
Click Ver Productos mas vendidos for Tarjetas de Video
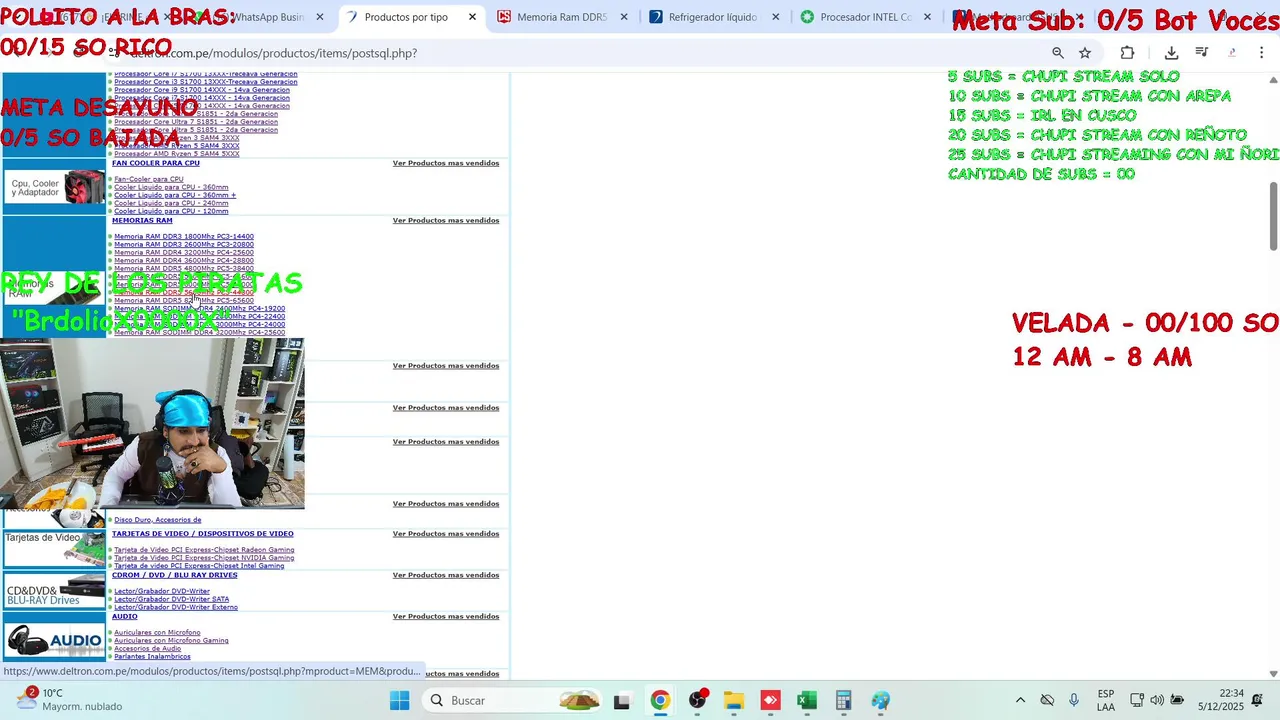click(x=445, y=534)
